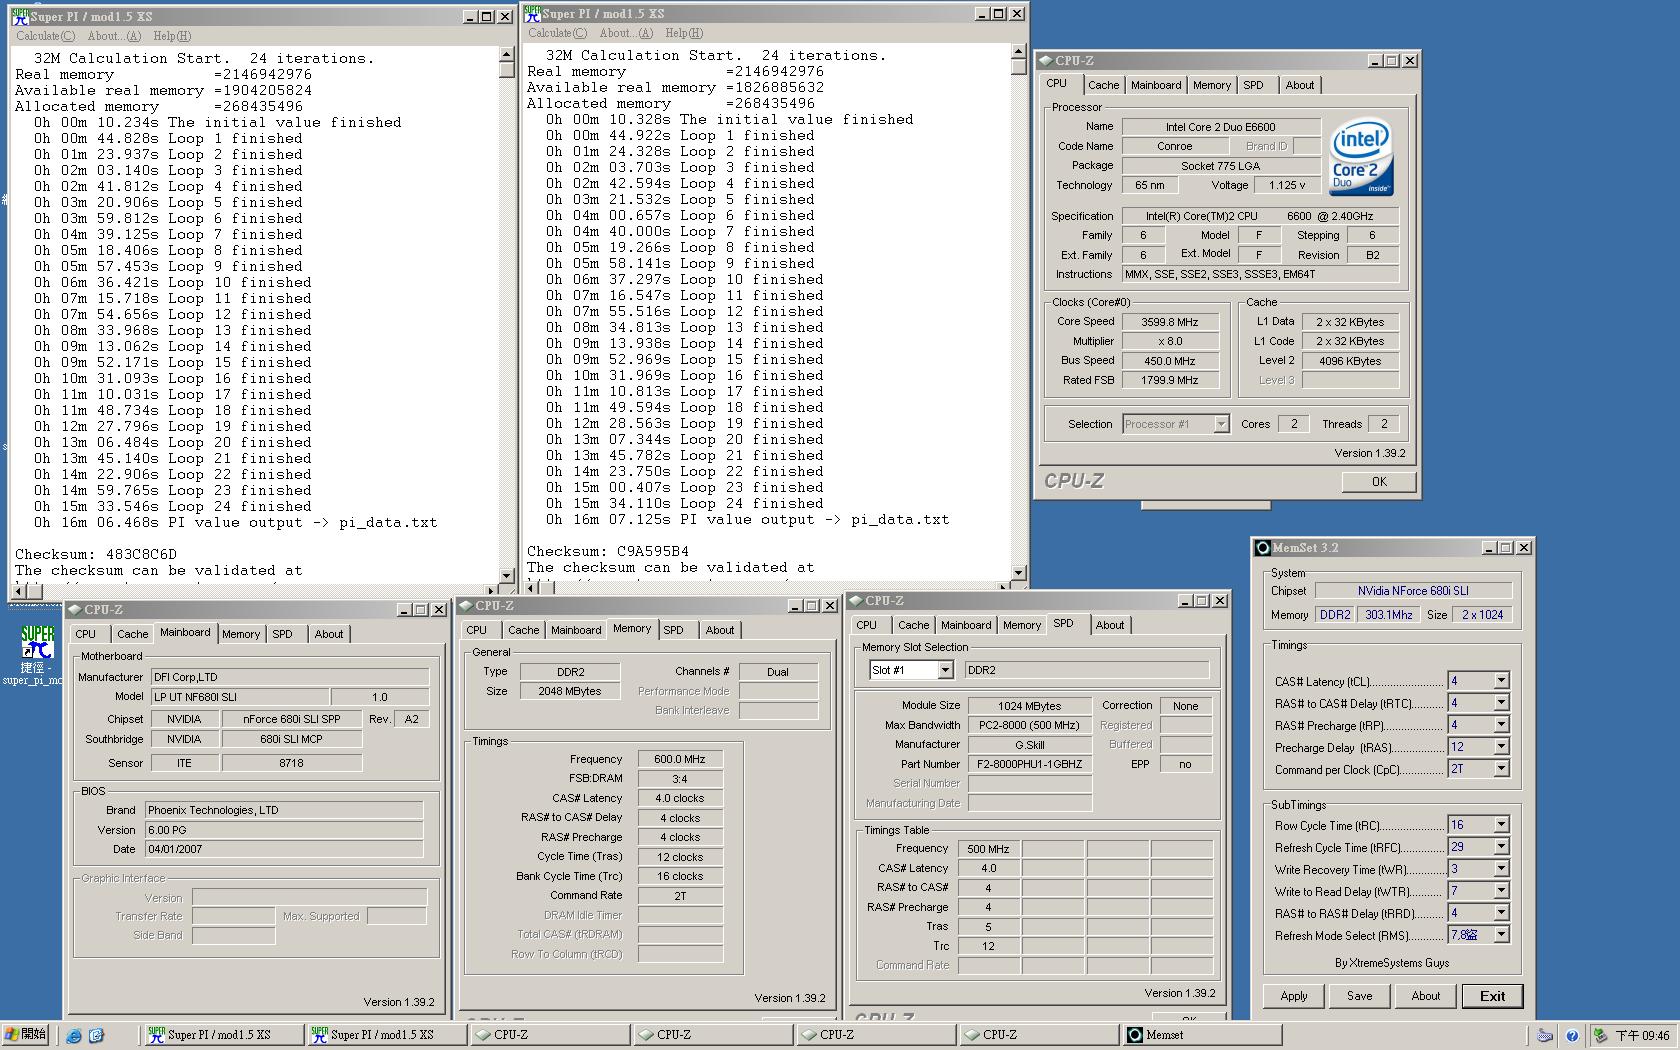Click Exit button in MemSet
Image resolution: width=1680 pixels, height=1050 pixels.
[x=1492, y=996]
